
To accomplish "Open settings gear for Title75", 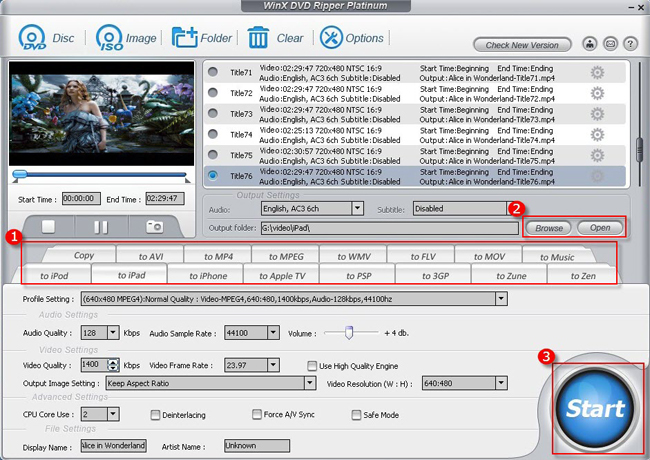I will pyautogui.click(x=597, y=155).
